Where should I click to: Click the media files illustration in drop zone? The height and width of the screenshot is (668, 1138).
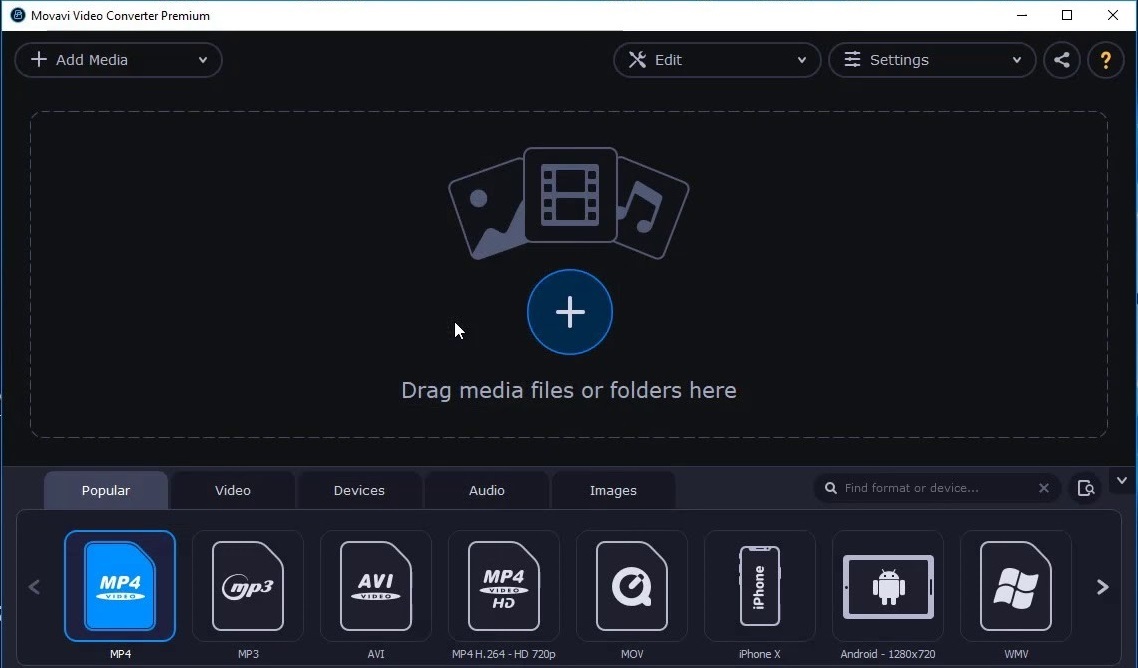tap(569, 203)
